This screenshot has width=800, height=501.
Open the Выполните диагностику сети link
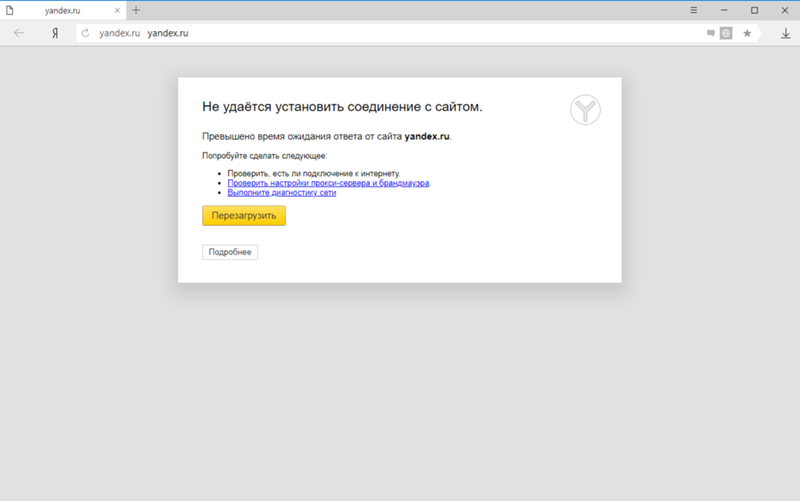[282, 193]
